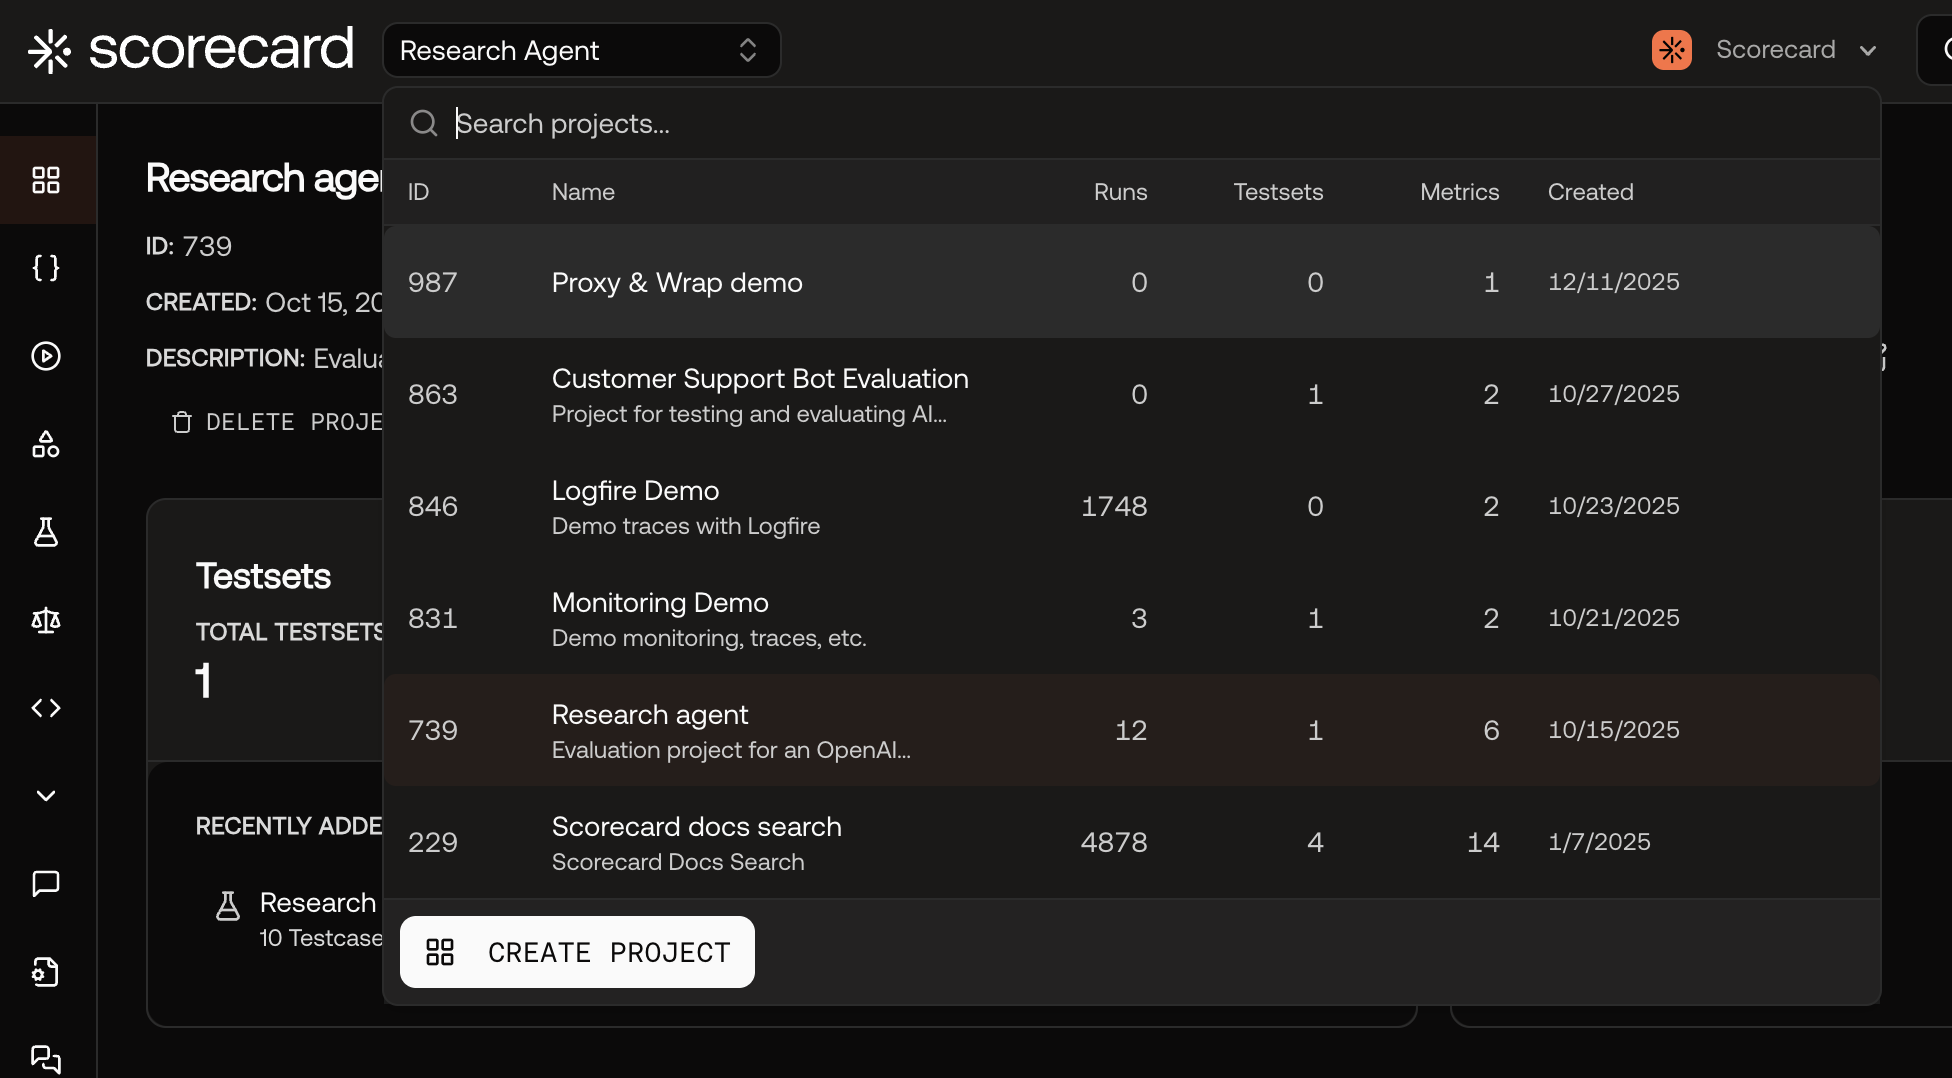This screenshot has height=1078, width=1952.
Task: Open the Research Agent project selector
Action: [581, 50]
